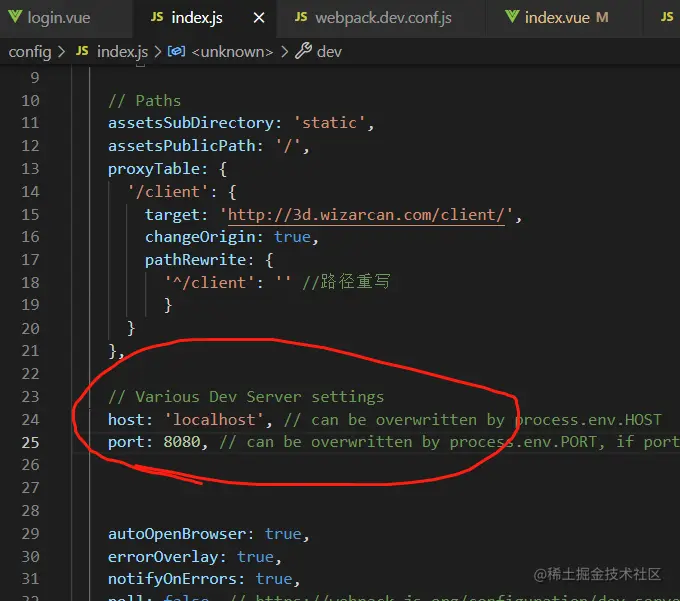Viewport: 680px width, 601px height.
Task: Click the //路径重写 comment
Action: 347,282
